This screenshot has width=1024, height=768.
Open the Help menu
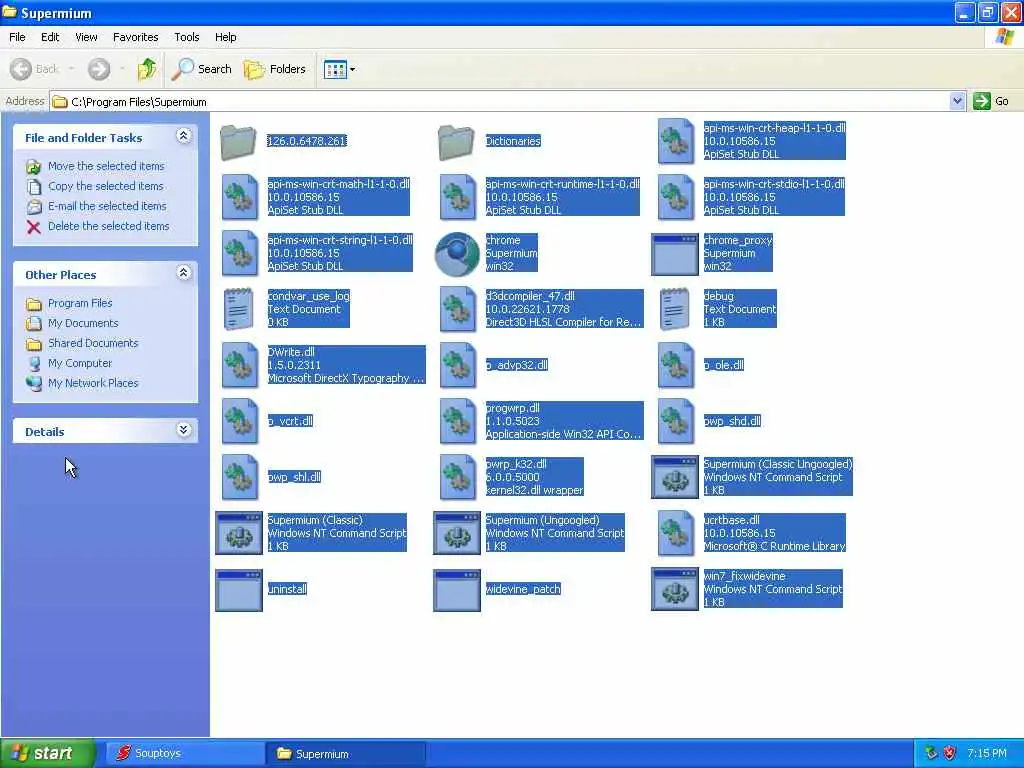(x=225, y=37)
